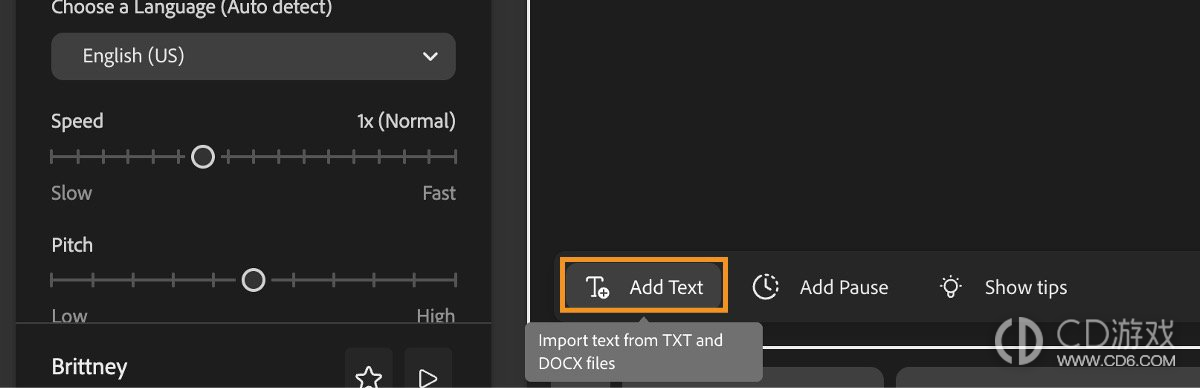Click the Slow label under Speed
The height and width of the screenshot is (388, 1200).
pyautogui.click(x=71, y=193)
